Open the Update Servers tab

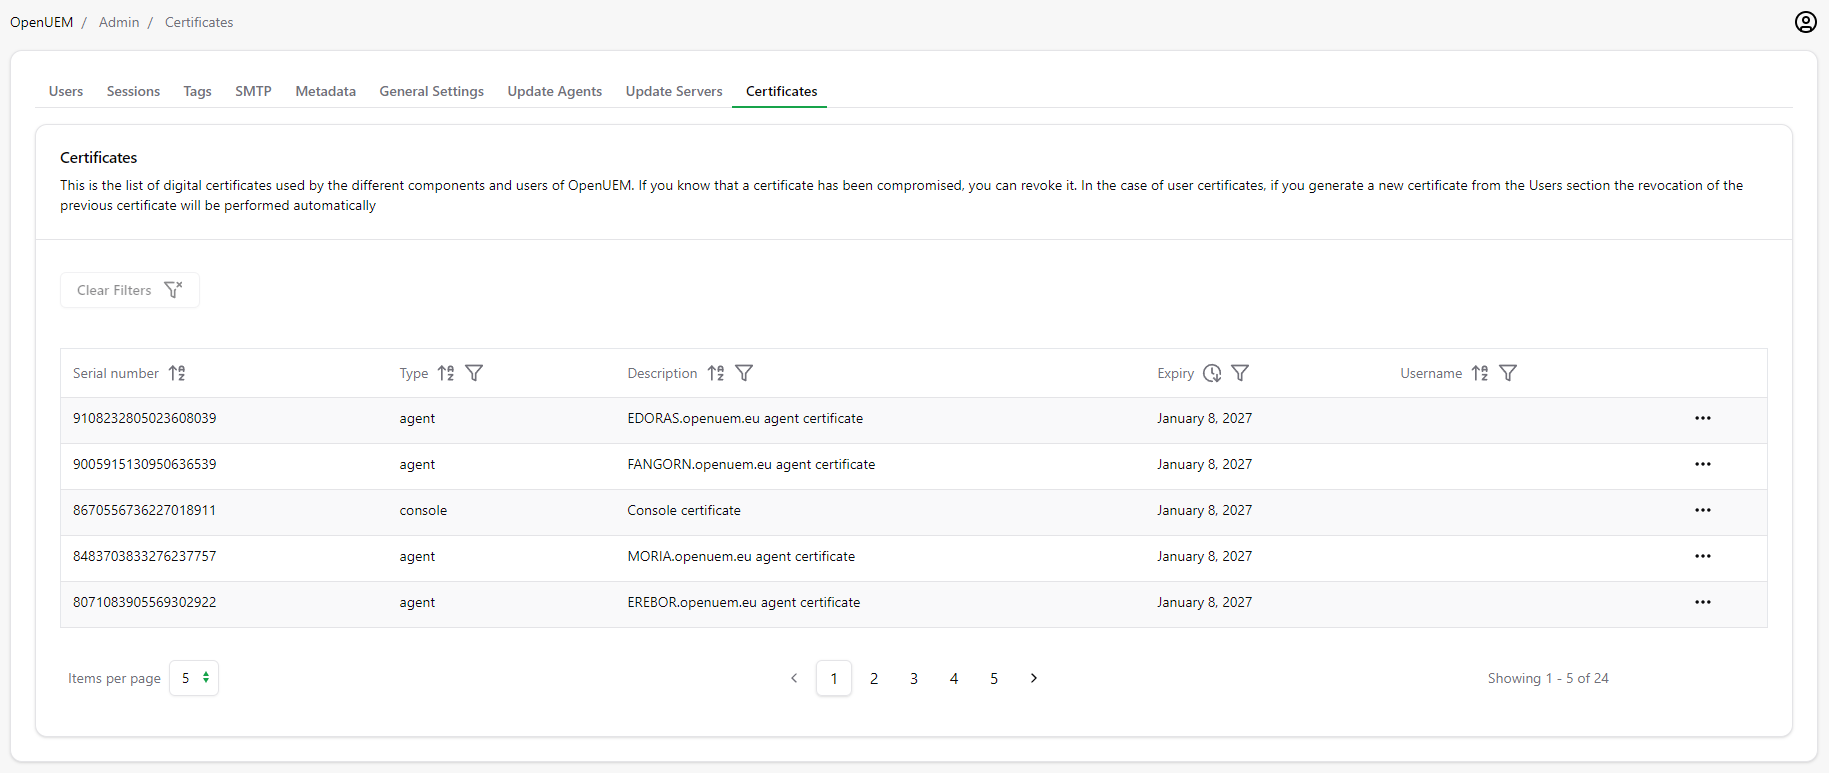tap(674, 91)
